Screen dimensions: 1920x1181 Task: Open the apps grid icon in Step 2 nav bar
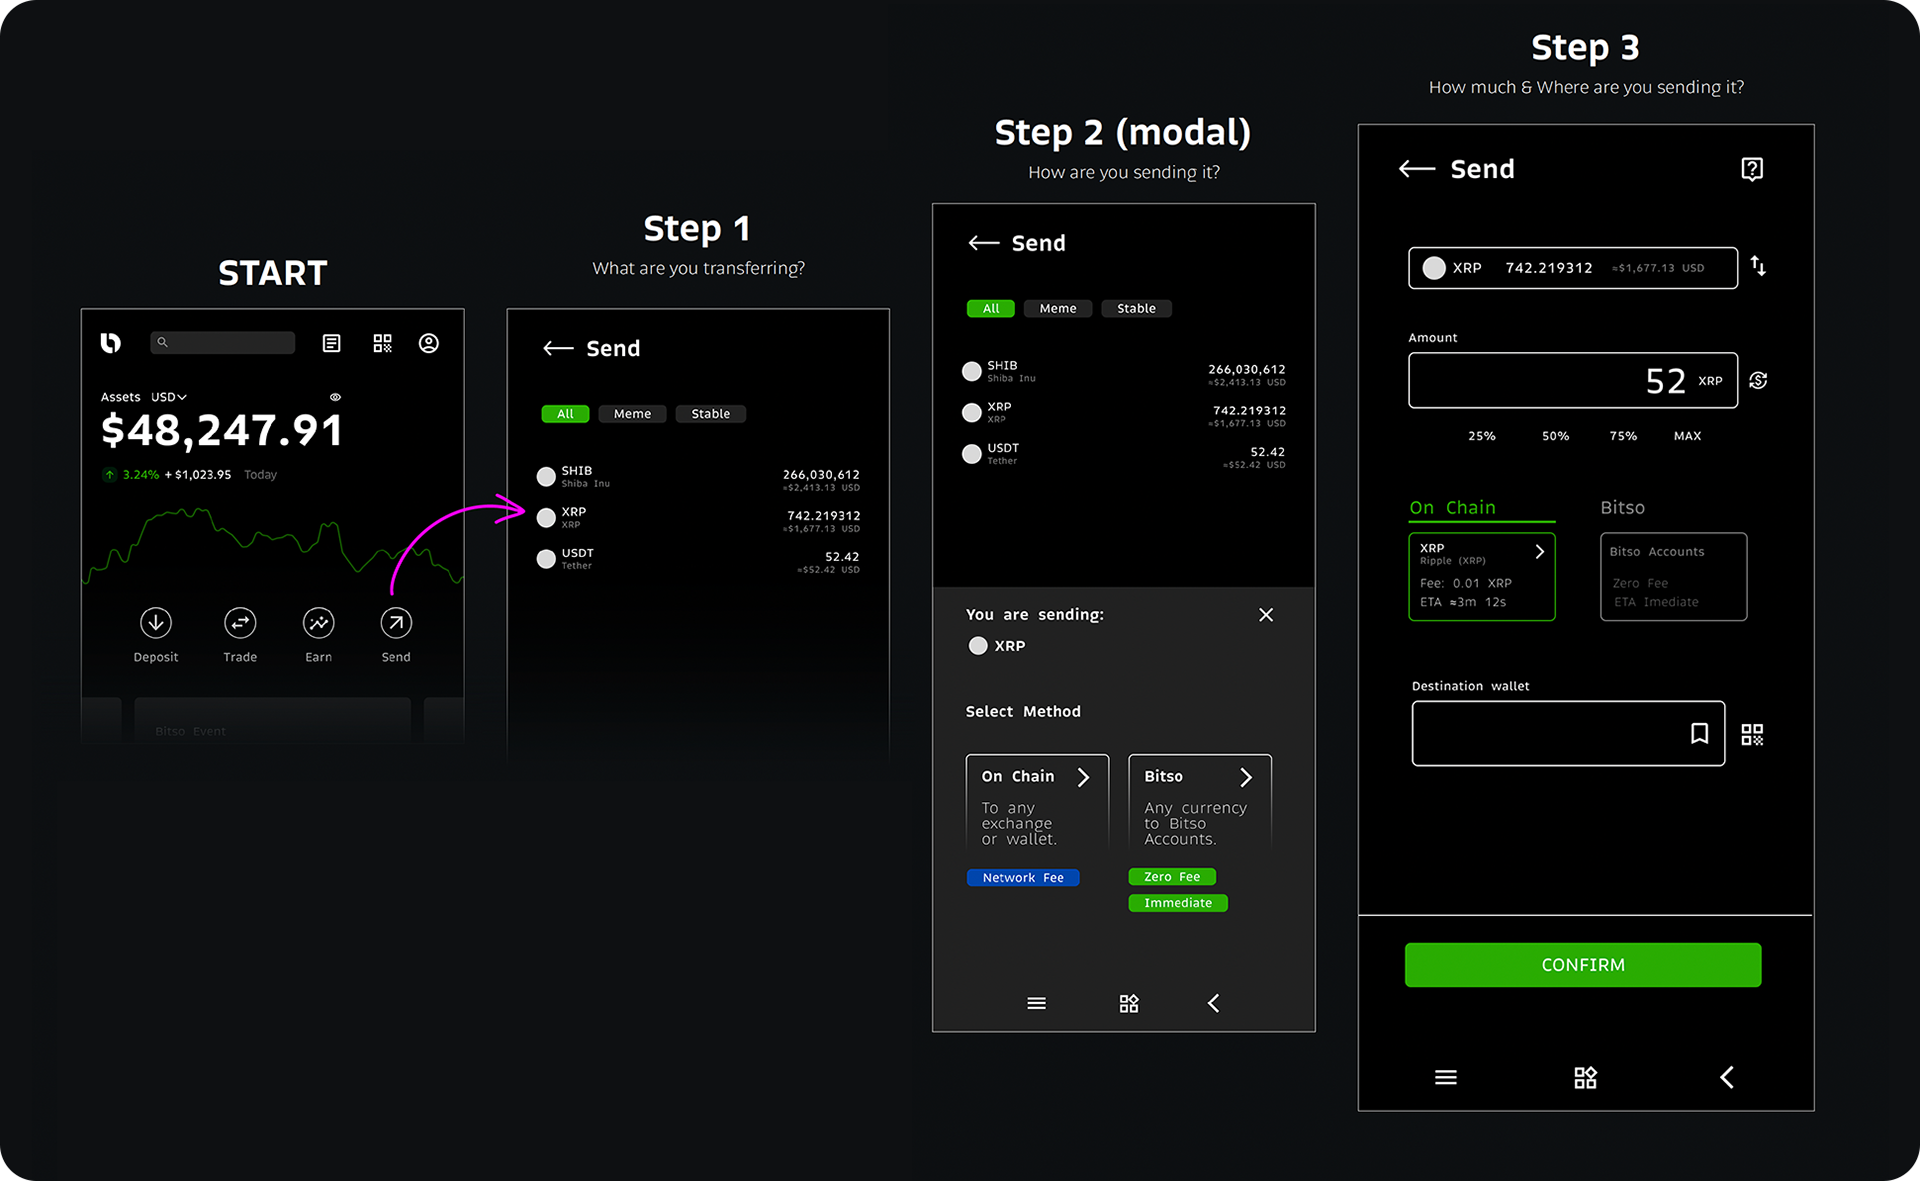point(1129,1003)
